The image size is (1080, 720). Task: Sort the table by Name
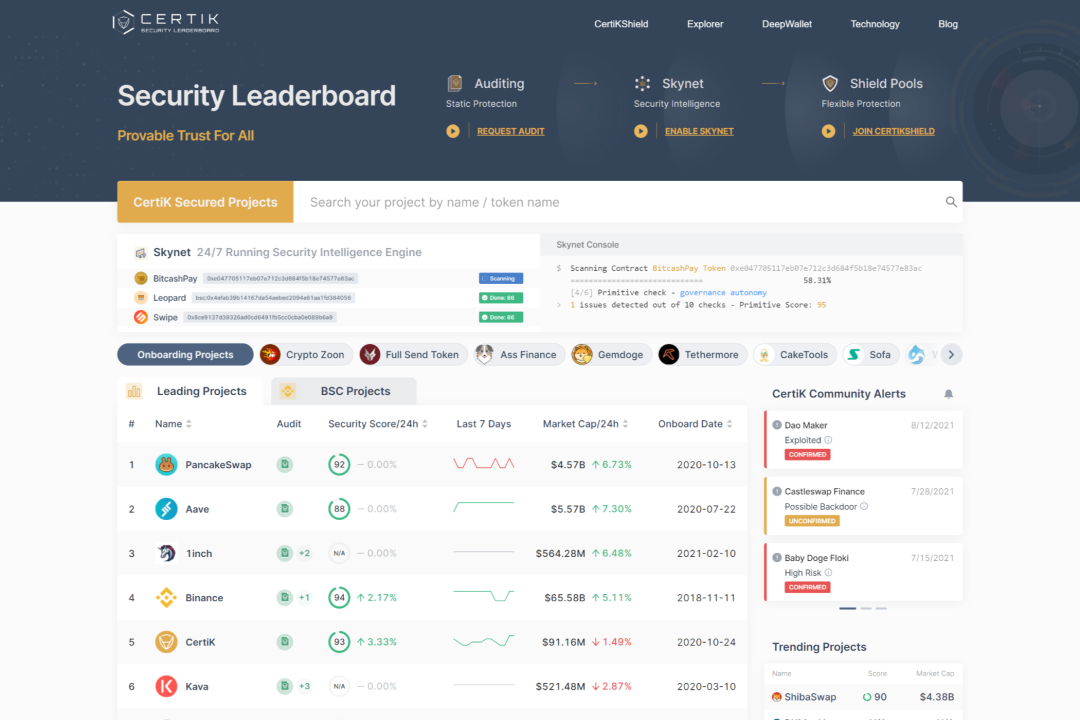(x=173, y=424)
